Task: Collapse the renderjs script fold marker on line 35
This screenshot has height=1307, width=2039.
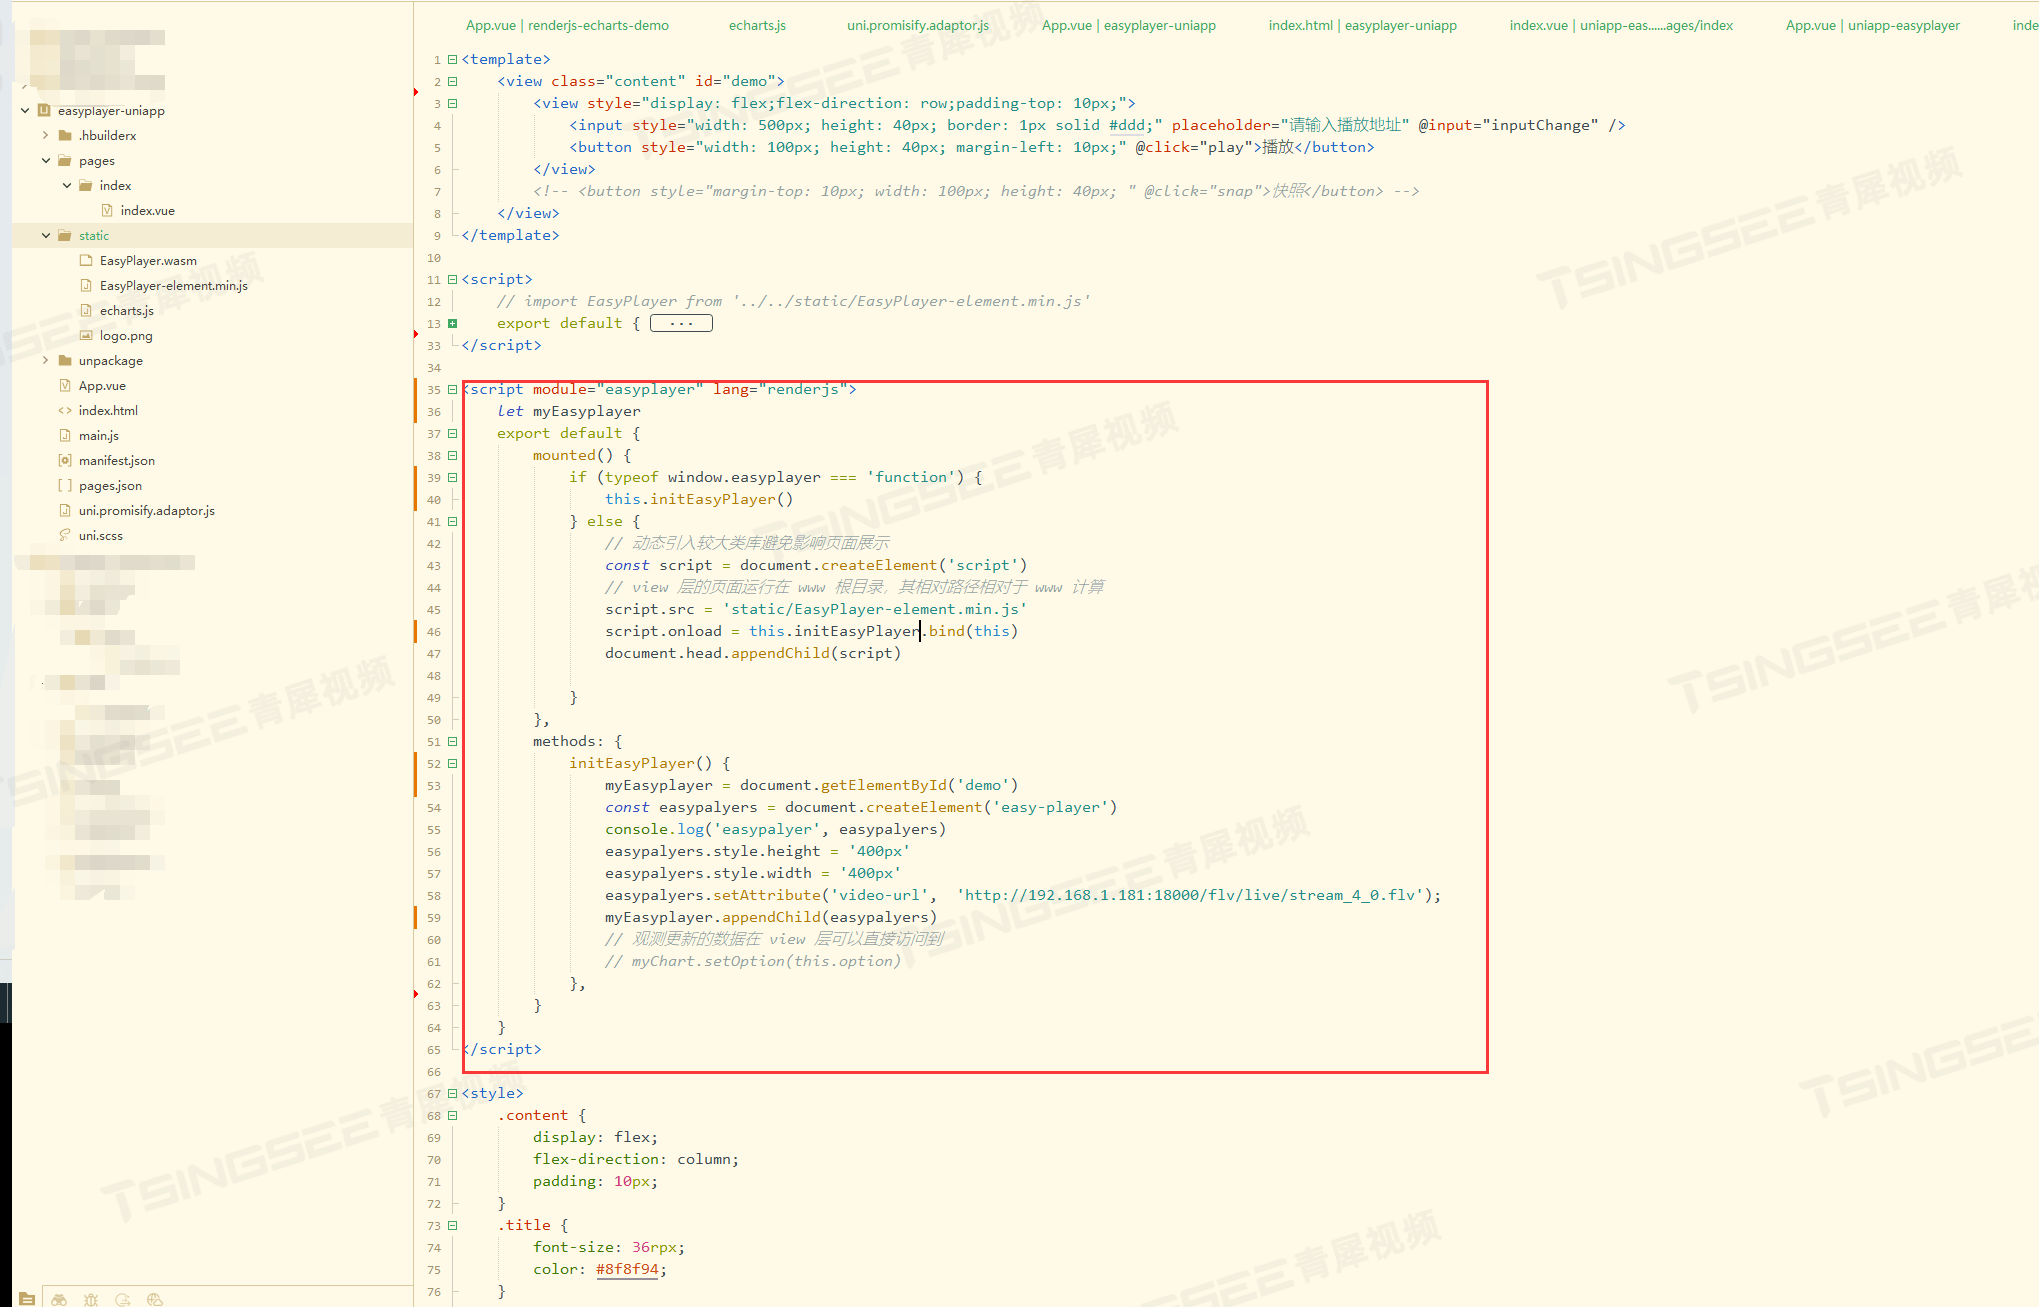Action: point(453,389)
